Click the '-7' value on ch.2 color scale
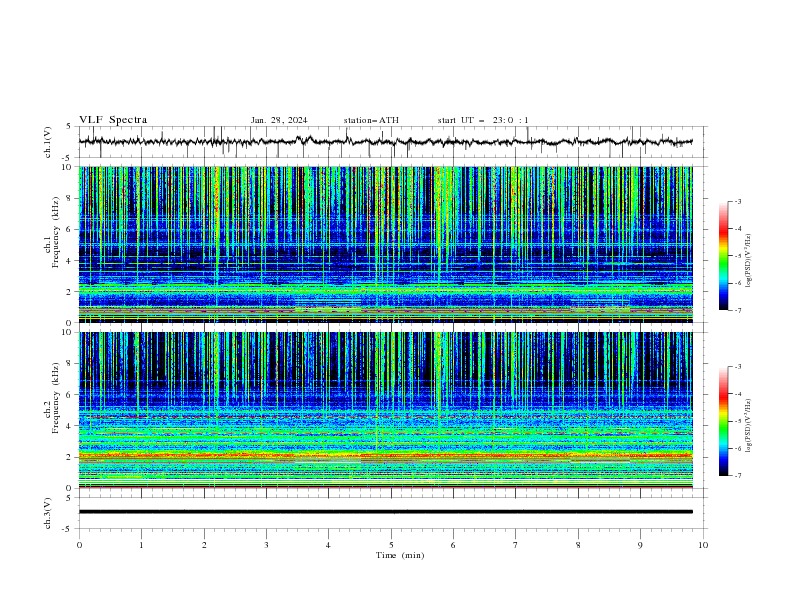Viewport: 792px width, 612px height. (737, 475)
